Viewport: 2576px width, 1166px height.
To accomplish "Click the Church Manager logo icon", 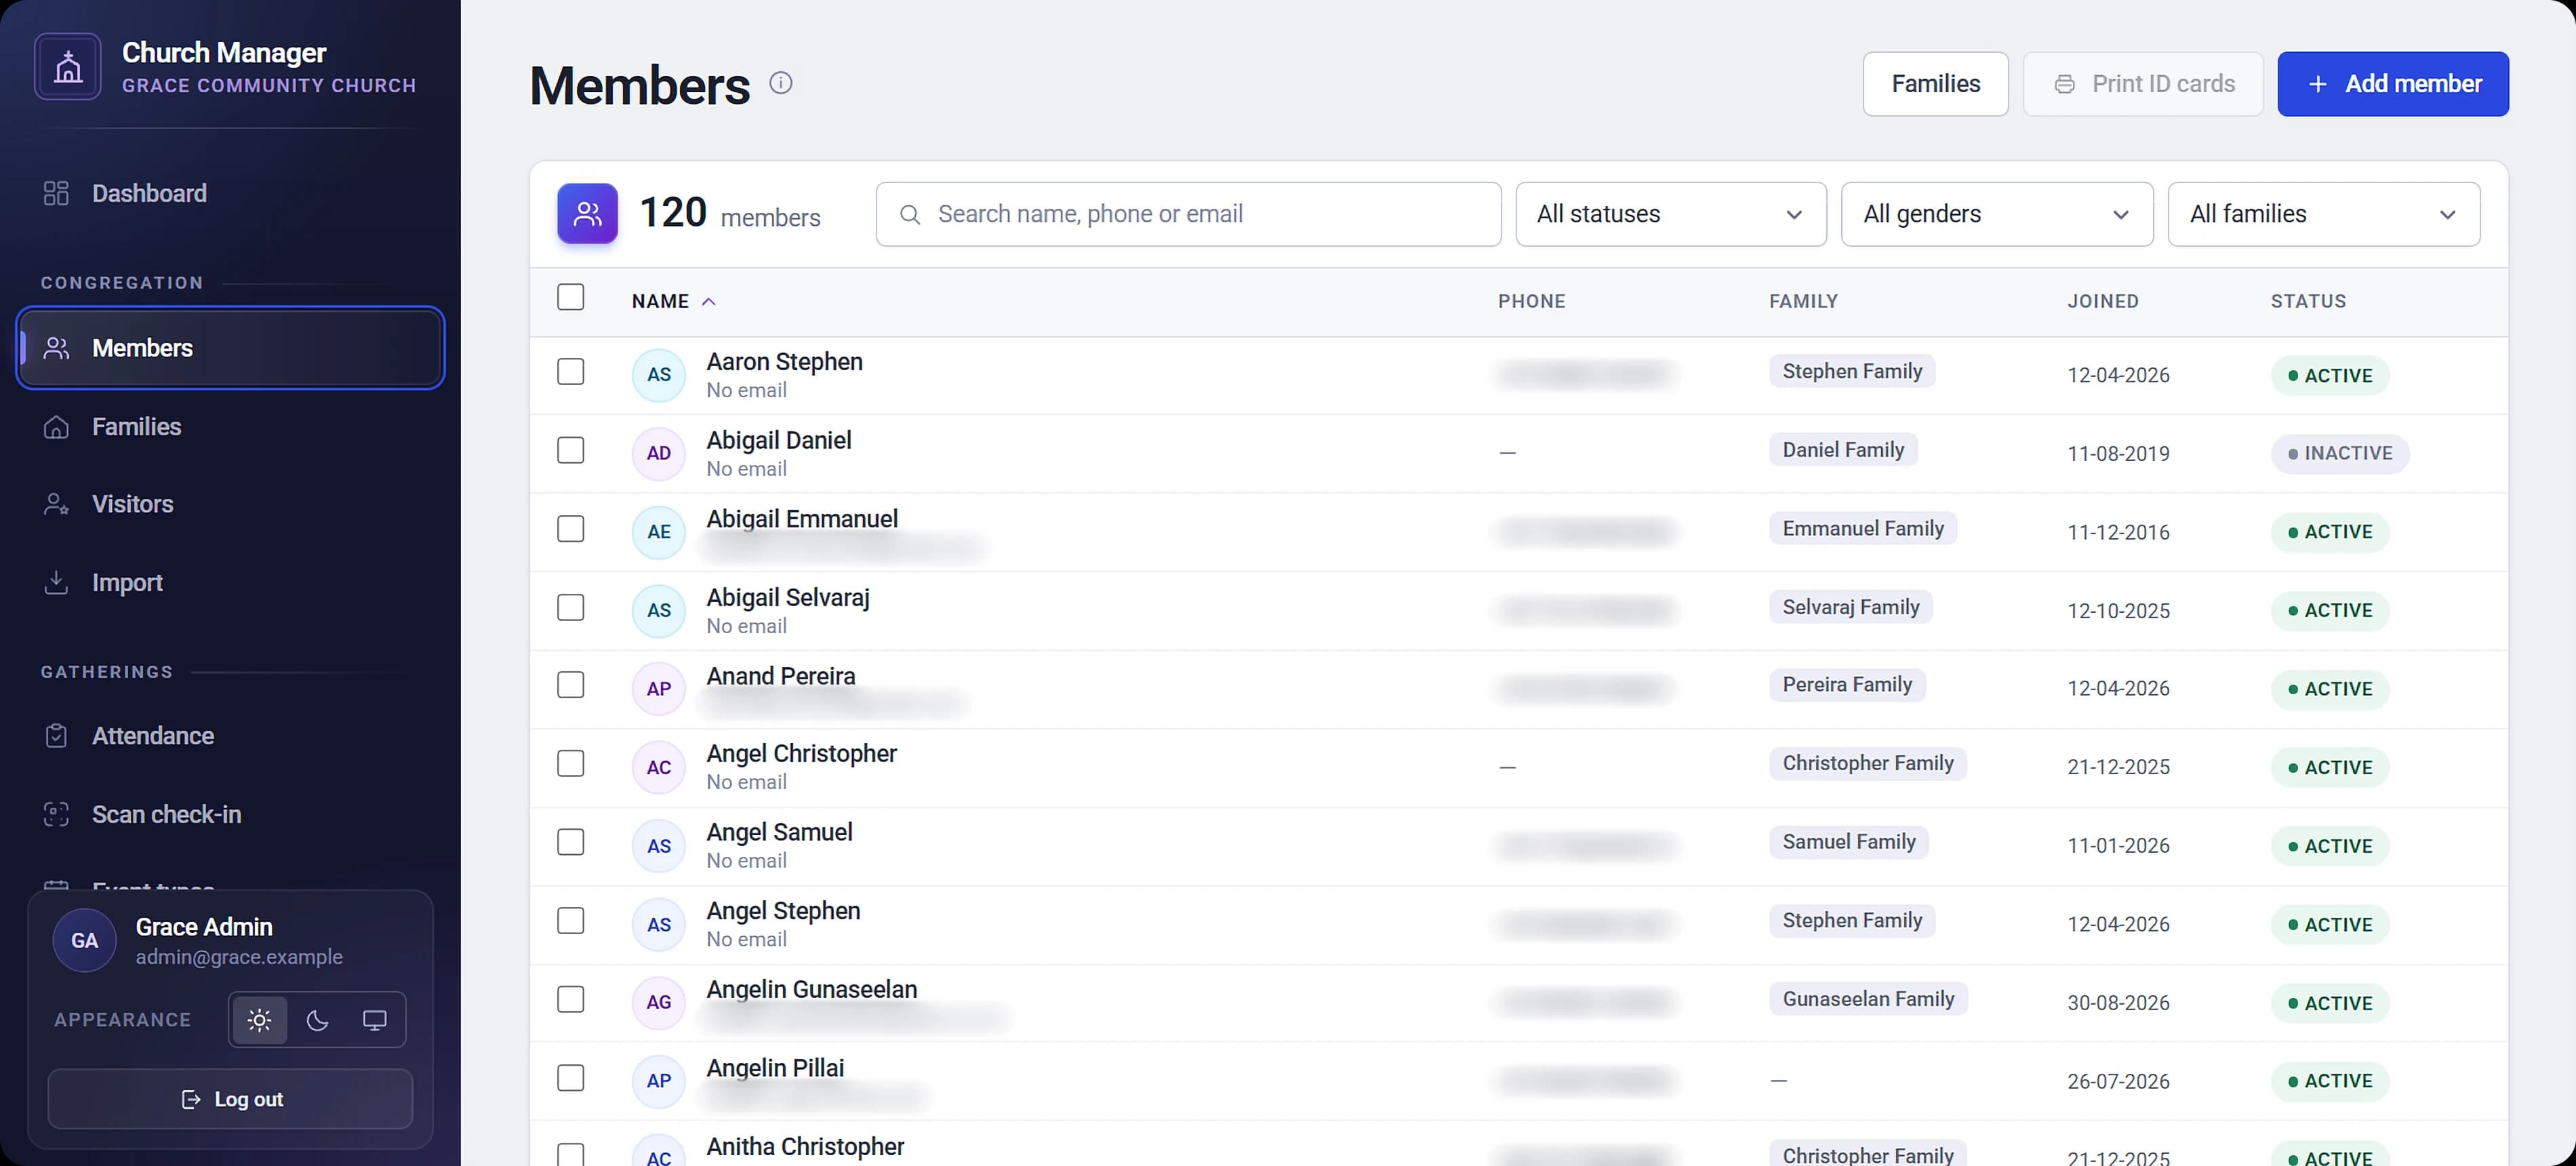I will pos(68,67).
